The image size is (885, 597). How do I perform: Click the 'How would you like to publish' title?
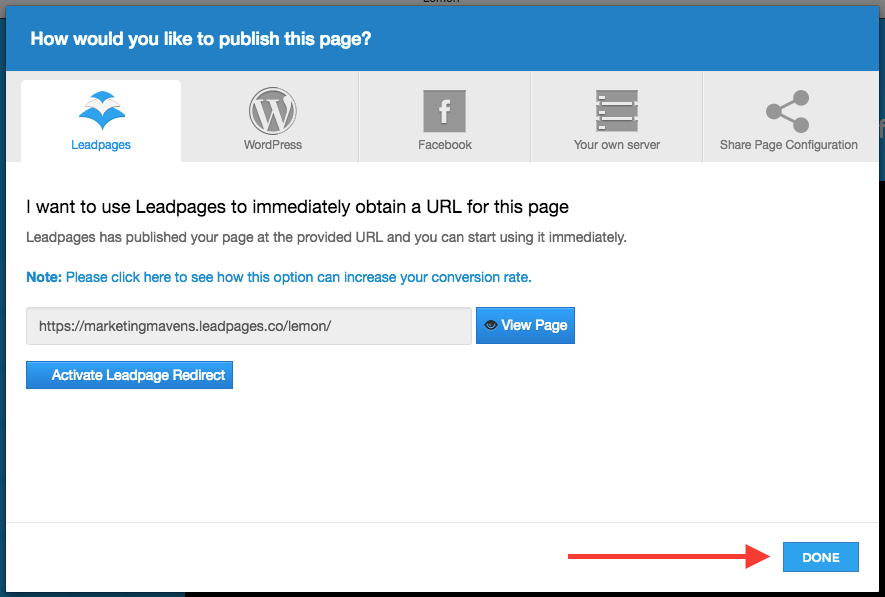coord(201,39)
